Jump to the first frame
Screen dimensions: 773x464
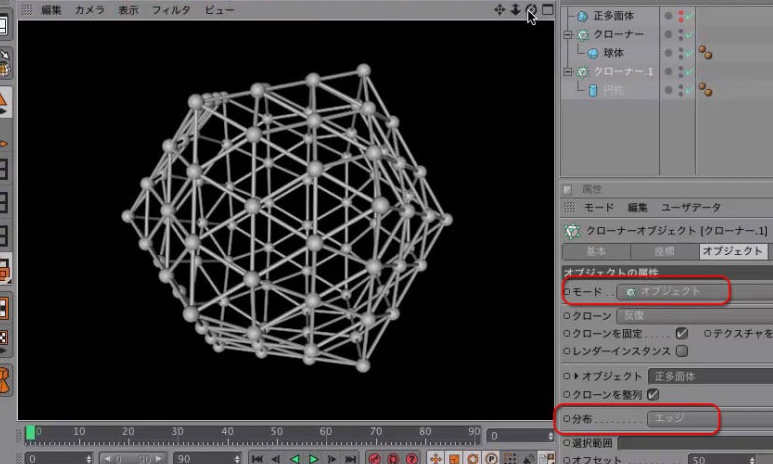pyautogui.click(x=257, y=459)
